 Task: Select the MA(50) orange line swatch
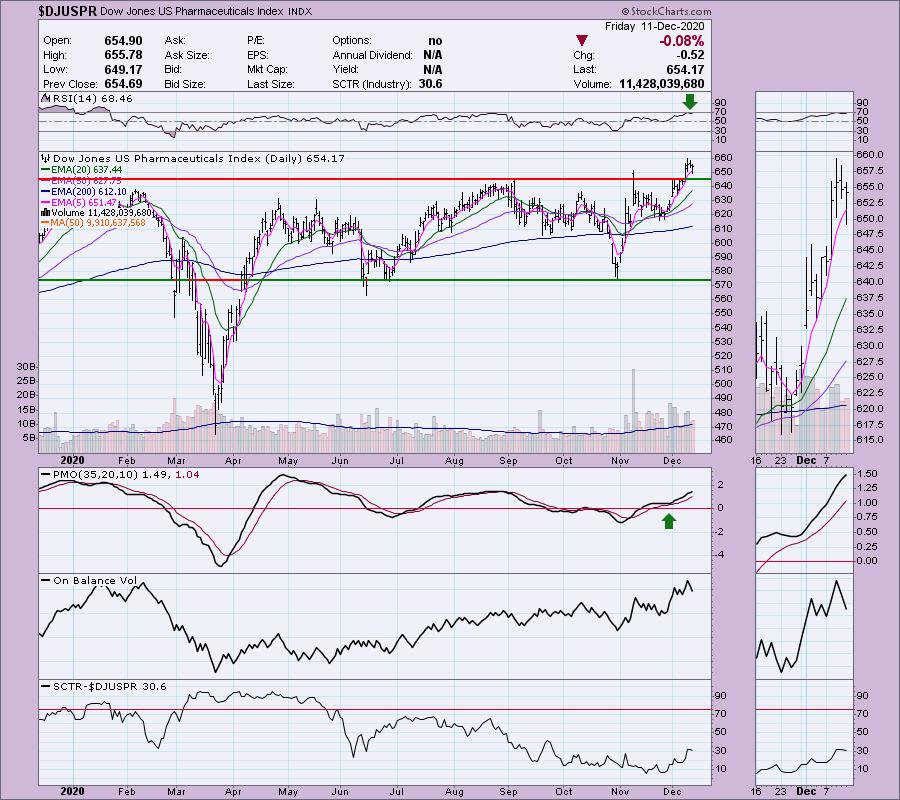tap(45, 223)
